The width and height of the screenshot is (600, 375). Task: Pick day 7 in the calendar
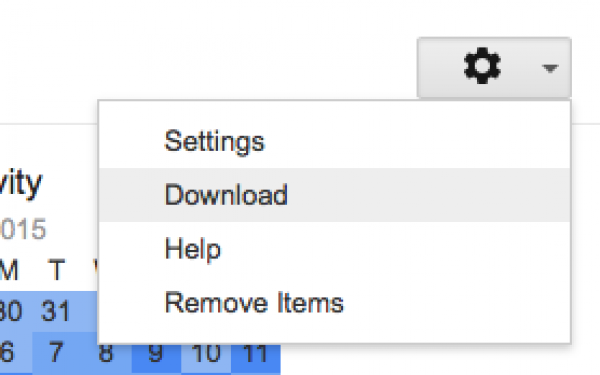point(57,352)
